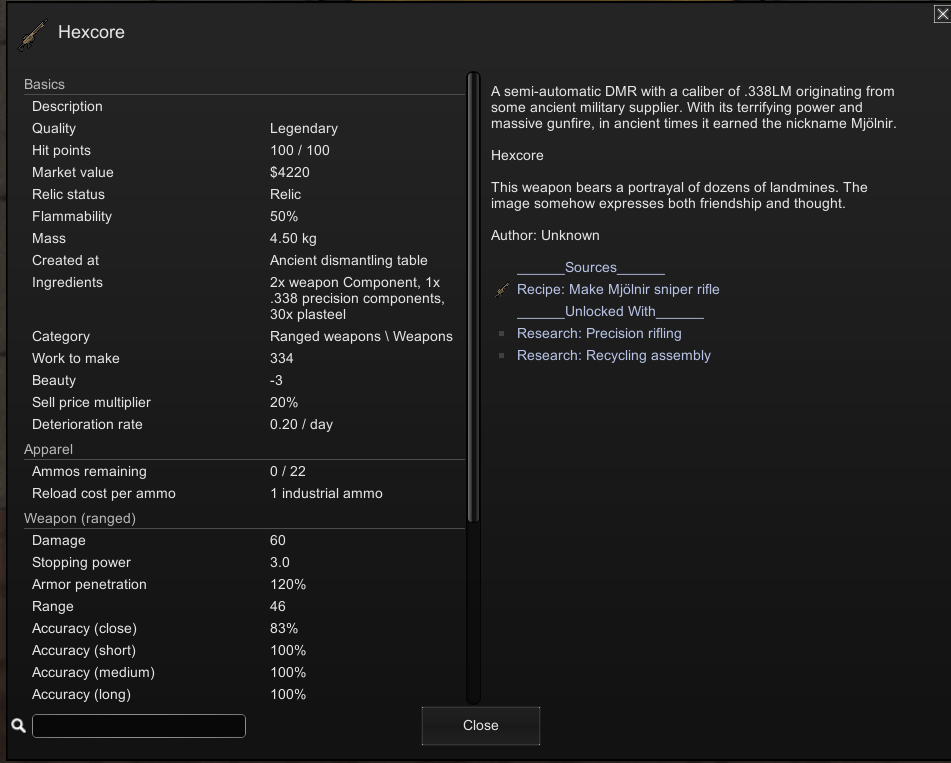This screenshot has height=763, width=951.
Task: Click the Sources heading in description panel
Action: coord(591,267)
